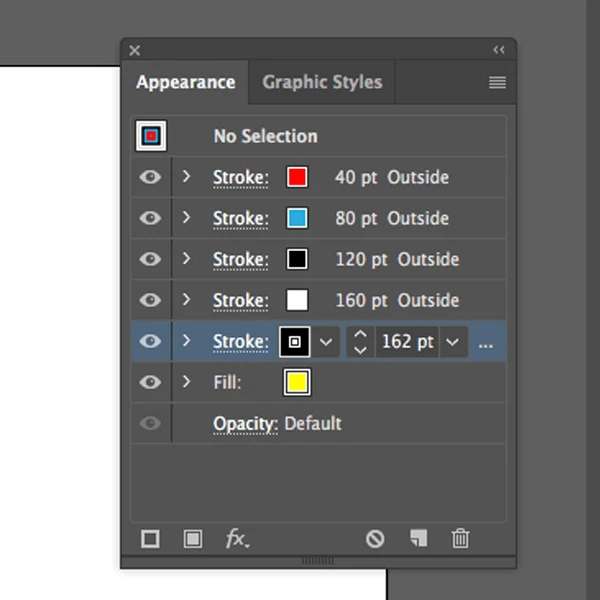Image resolution: width=600 pixels, height=600 pixels.
Task: Switch to the Graphic Styles tab
Action: [x=322, y=82]
